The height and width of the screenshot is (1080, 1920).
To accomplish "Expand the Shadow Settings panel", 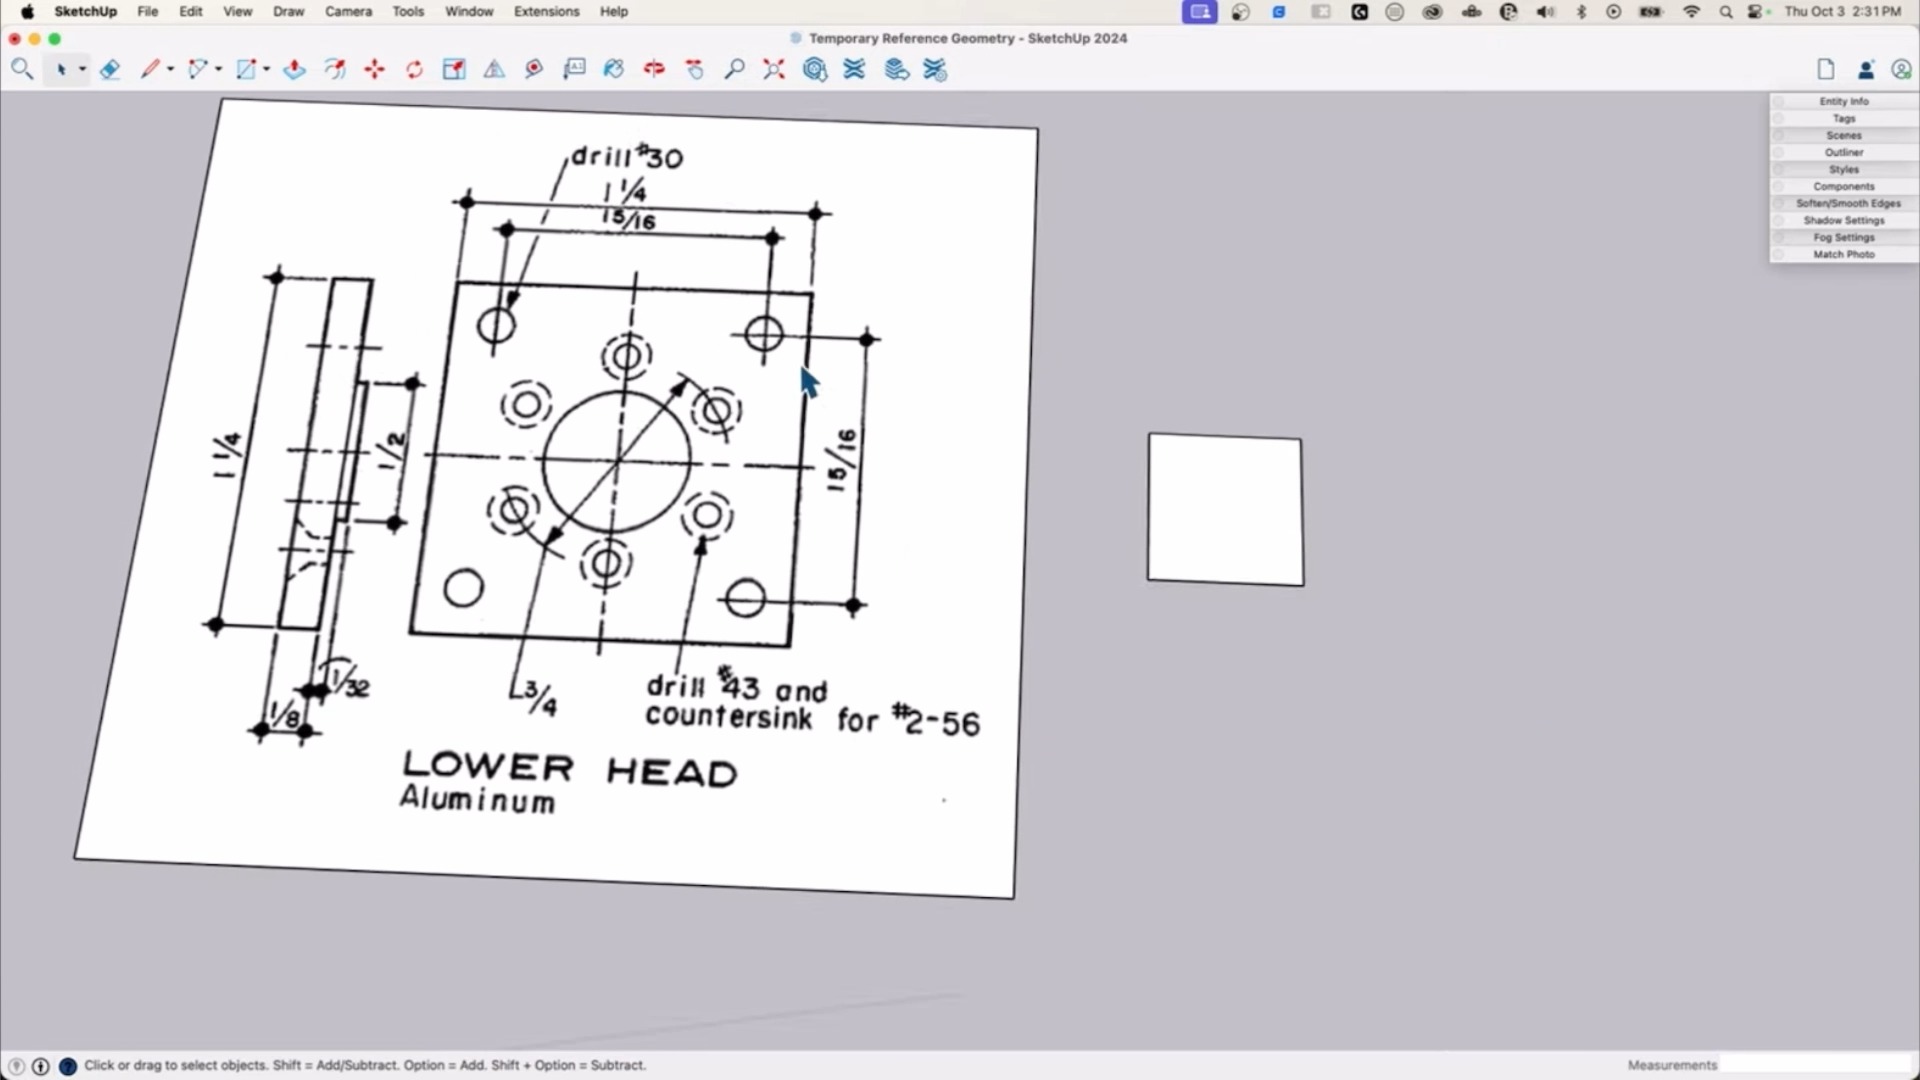I will 1844,220.
